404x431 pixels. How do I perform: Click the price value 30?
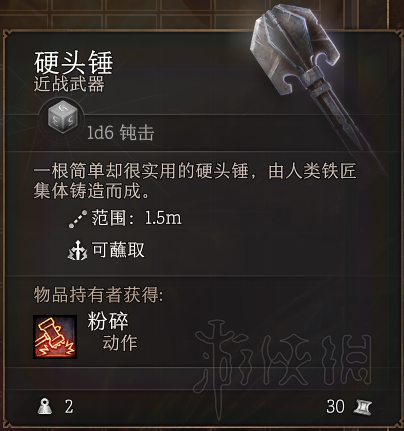(x=335, y=407)
